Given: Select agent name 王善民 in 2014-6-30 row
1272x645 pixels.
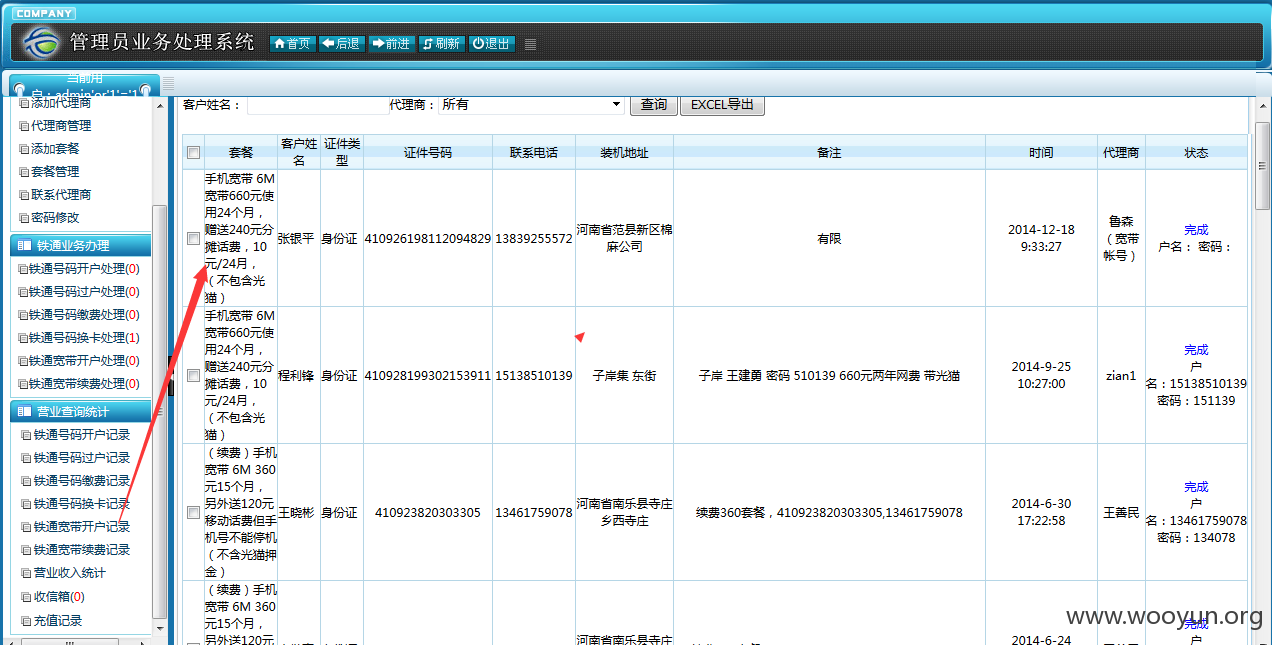Looking at the screenshot, I should [1121, 513].
